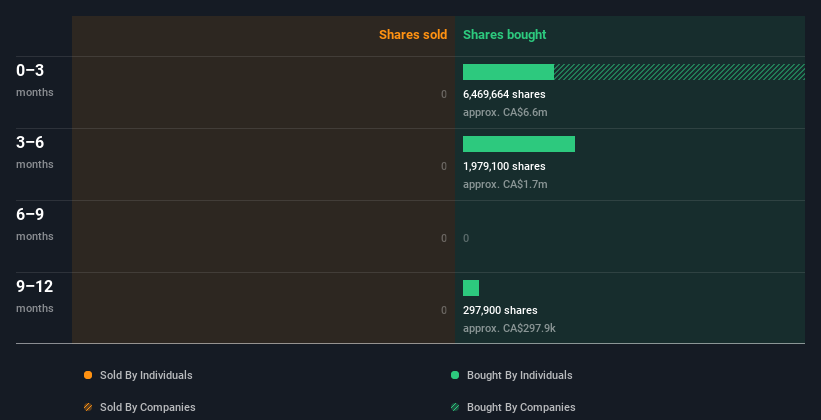
Task: Click the 3–6 months row label
Action: point(35,152)
